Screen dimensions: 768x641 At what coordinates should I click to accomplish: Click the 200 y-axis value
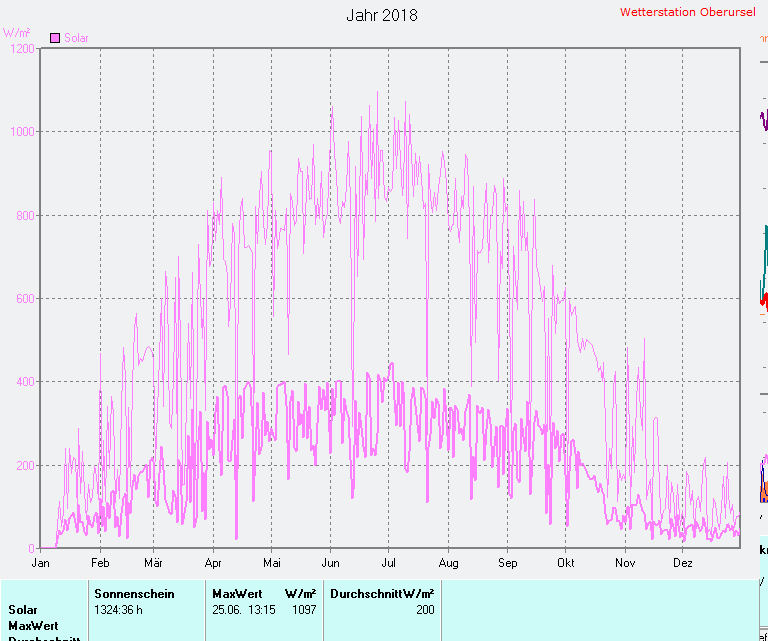click(25, 465)
